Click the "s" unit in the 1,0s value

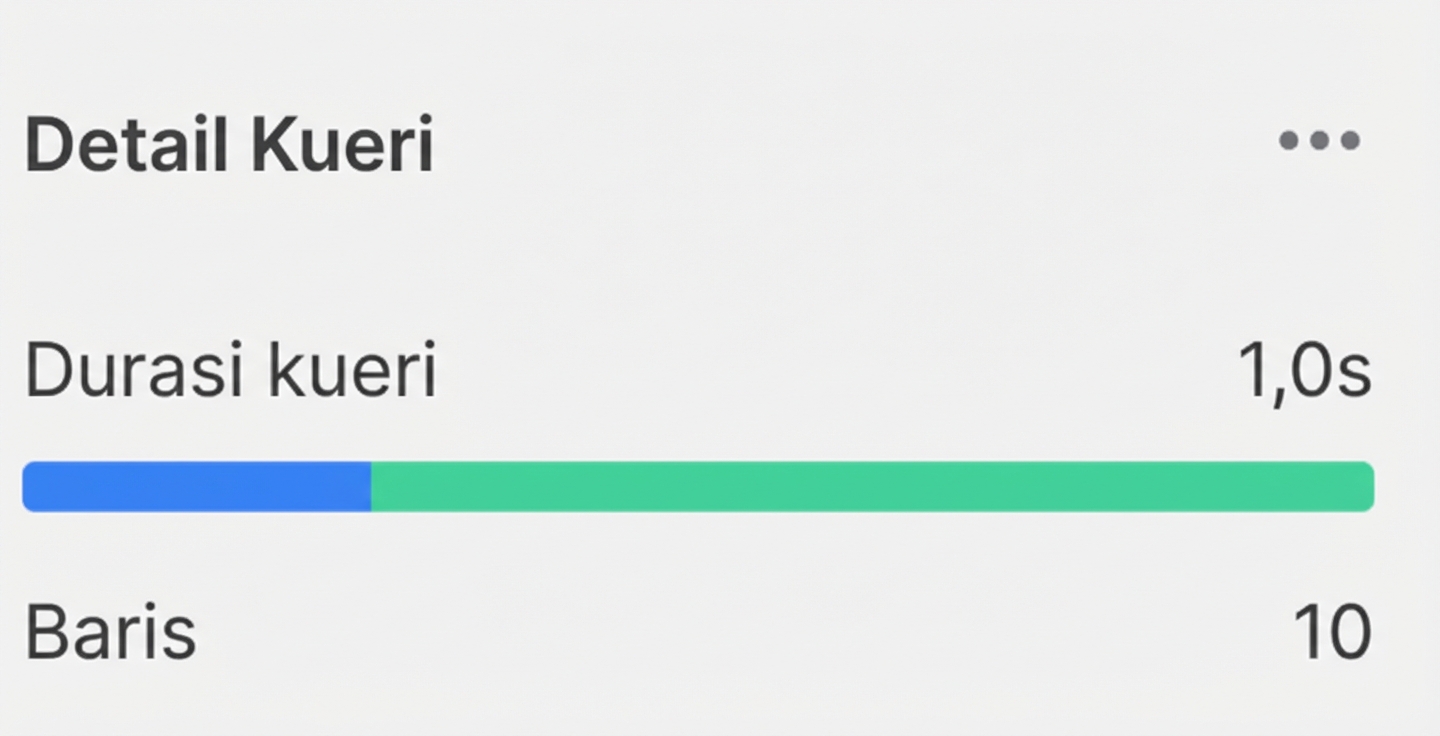tap(1354, 376)
